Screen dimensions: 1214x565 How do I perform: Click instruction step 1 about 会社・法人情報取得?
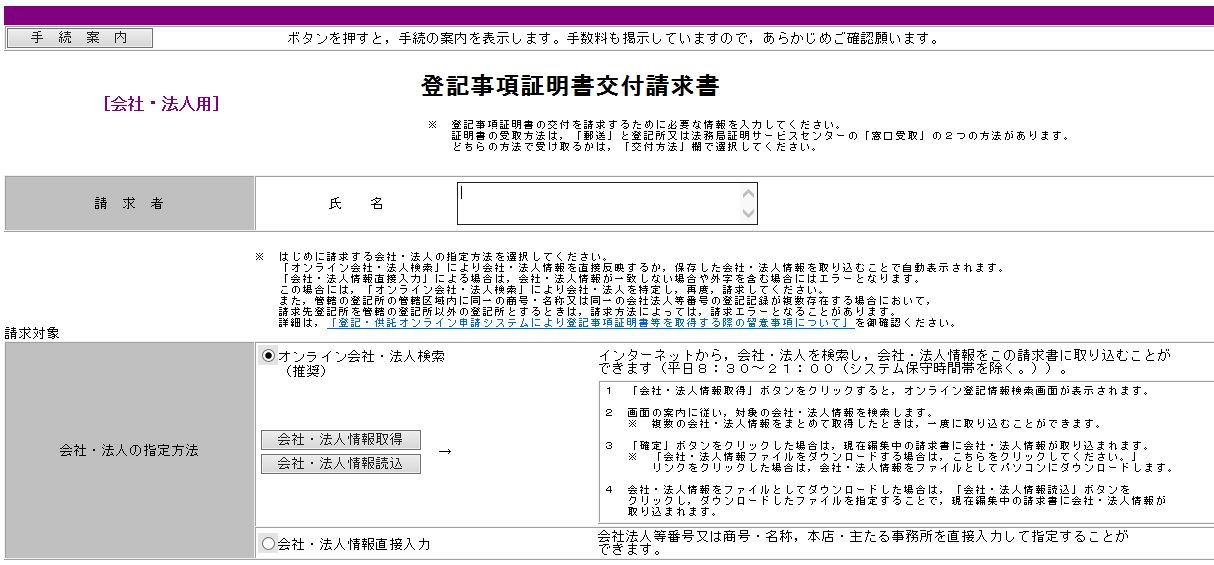click(877, 391)
